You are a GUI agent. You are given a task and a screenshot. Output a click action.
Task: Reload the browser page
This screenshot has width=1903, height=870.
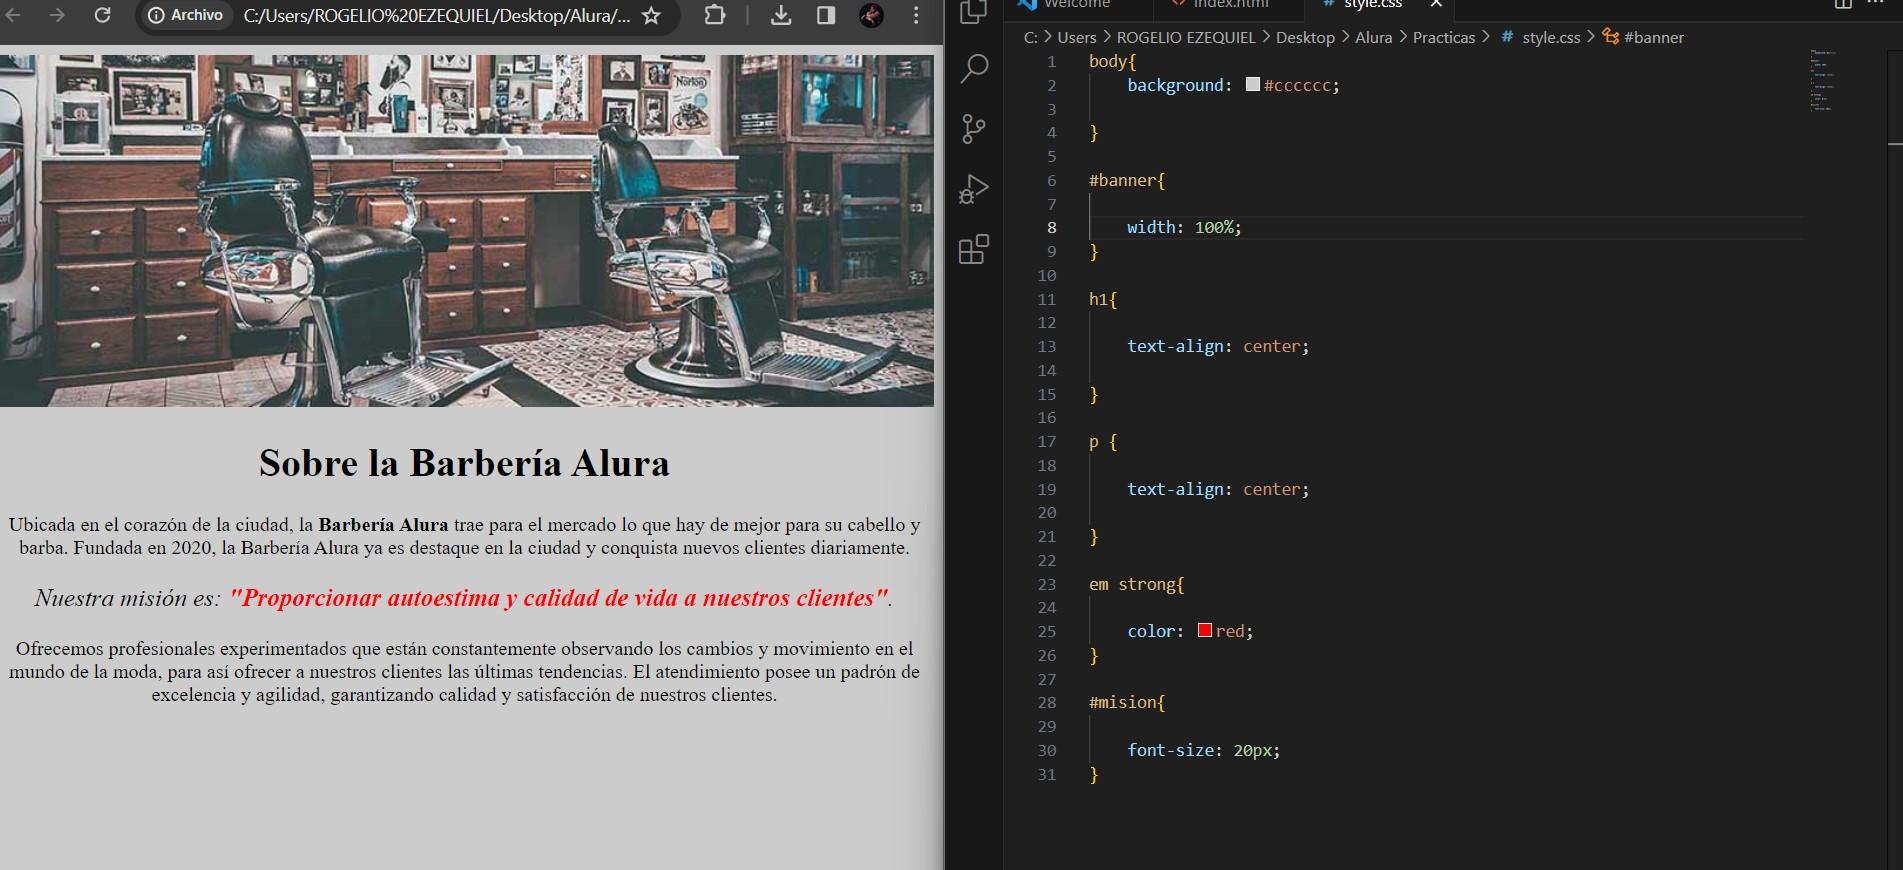click(102, 15)
